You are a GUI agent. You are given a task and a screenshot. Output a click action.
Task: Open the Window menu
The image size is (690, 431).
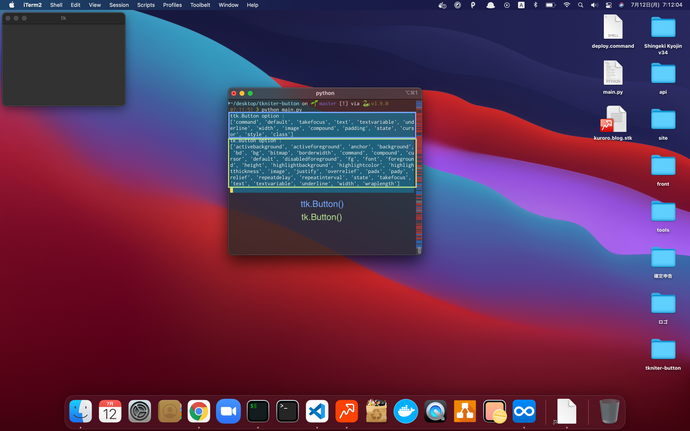(228, 5)
